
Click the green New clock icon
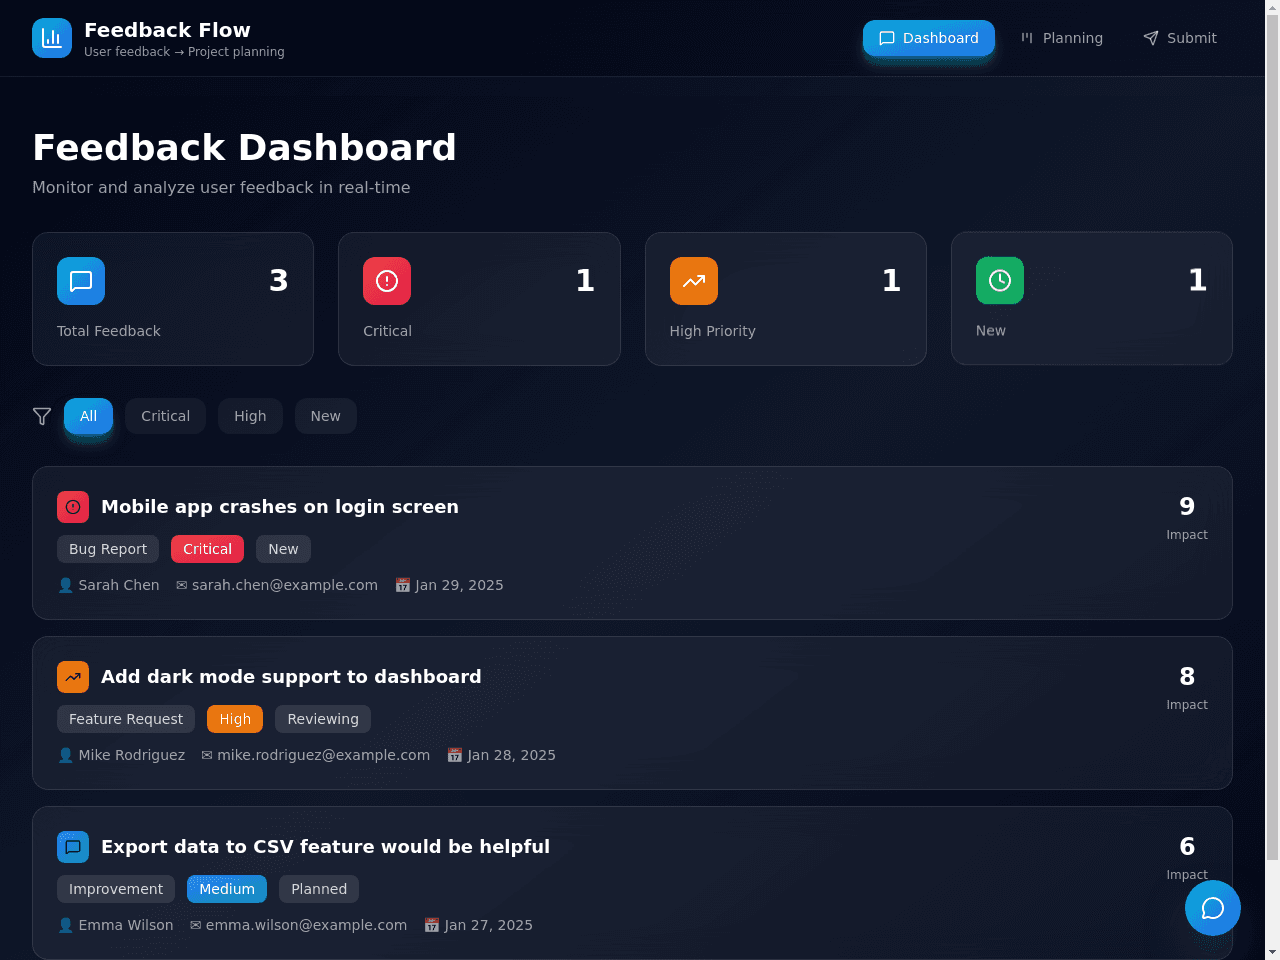(x=1000, y=281)
